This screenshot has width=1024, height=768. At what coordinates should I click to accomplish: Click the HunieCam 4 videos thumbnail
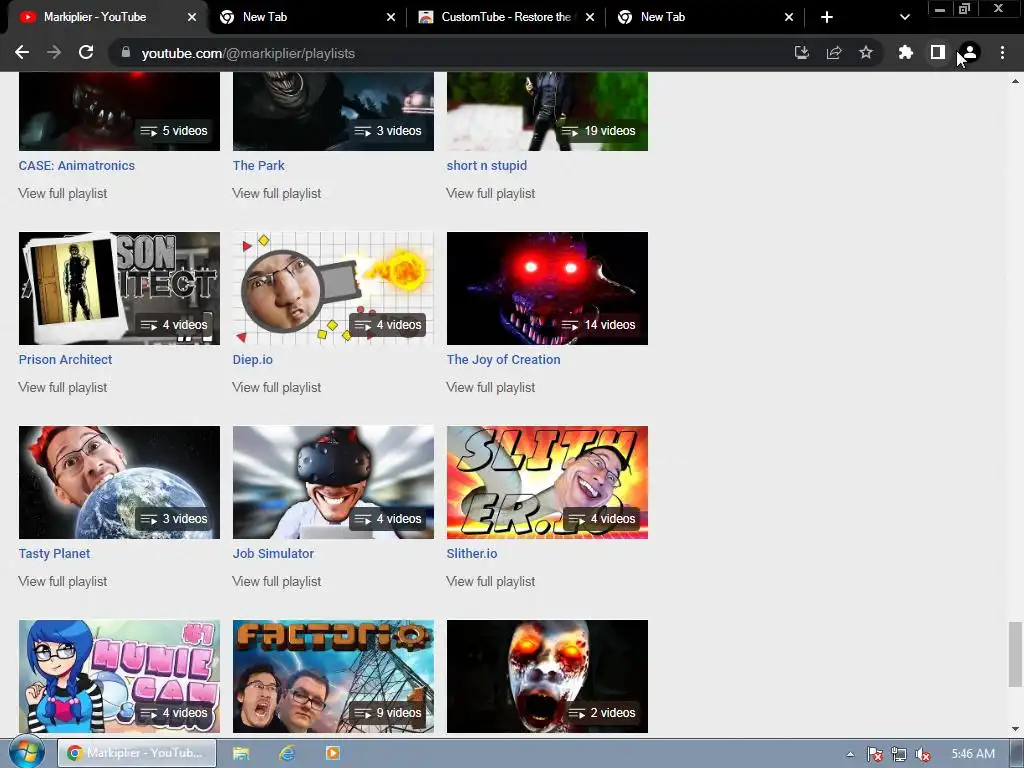pos(120,676)
